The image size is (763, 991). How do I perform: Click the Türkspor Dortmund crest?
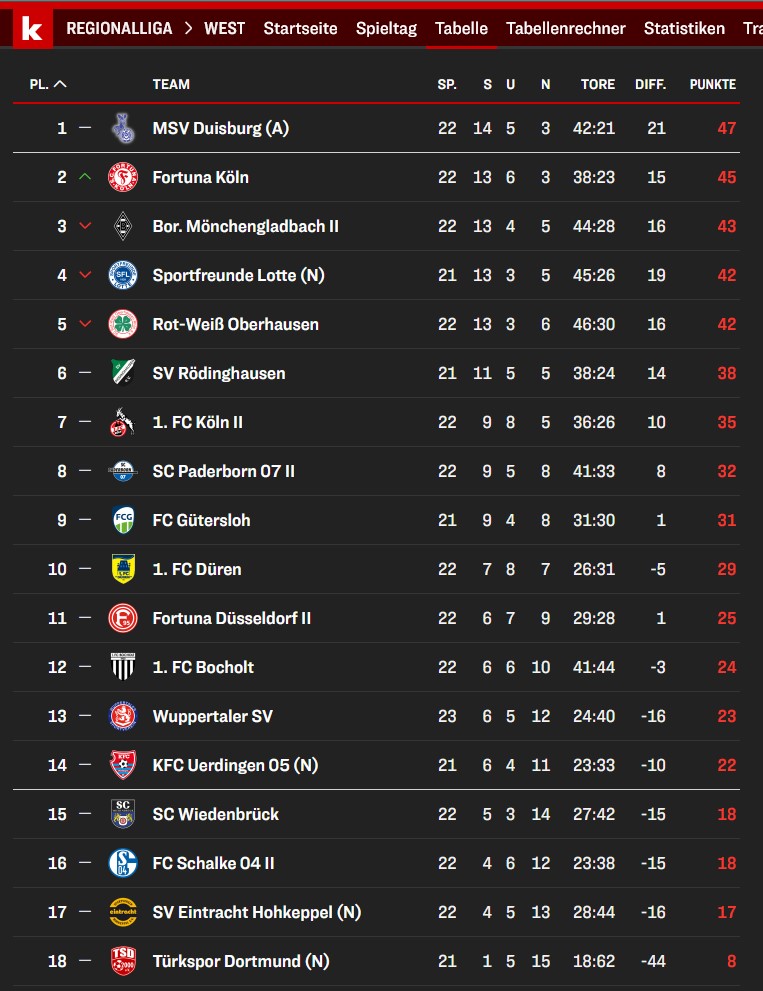pyautogui.click(x=123, y=961)
